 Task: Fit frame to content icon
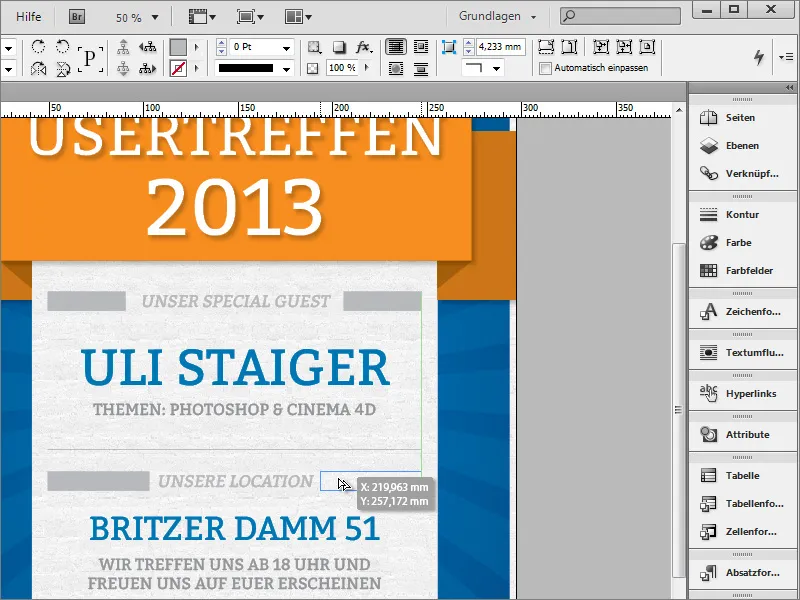point(623,47)
